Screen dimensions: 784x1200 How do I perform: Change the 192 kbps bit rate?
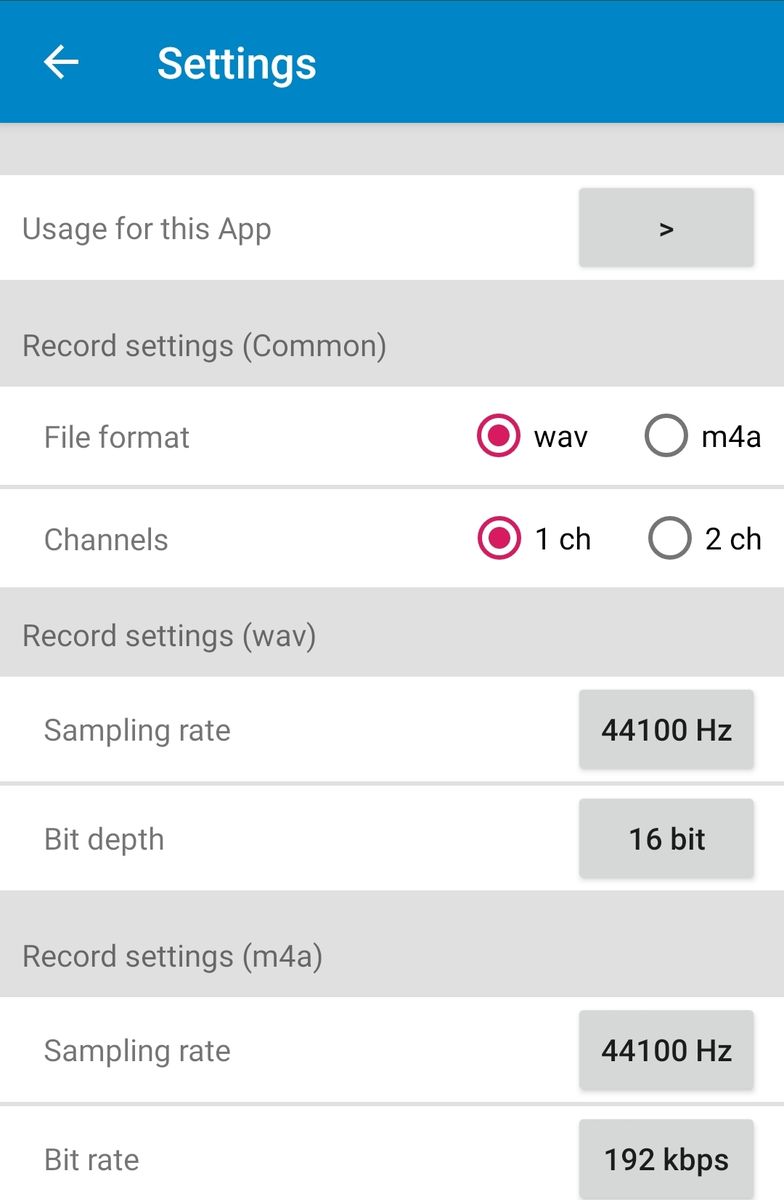coord(666,1160)
